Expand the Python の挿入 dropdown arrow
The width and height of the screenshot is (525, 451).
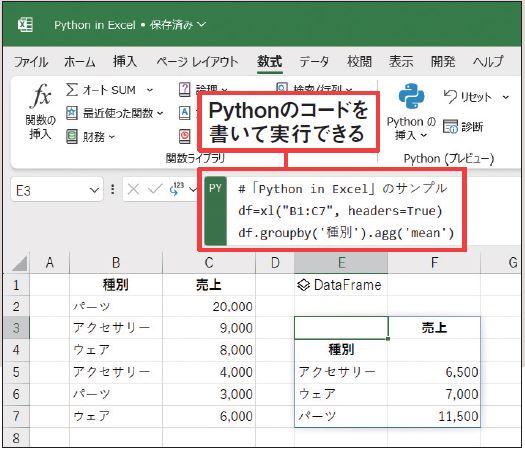[x=424, y=135]
